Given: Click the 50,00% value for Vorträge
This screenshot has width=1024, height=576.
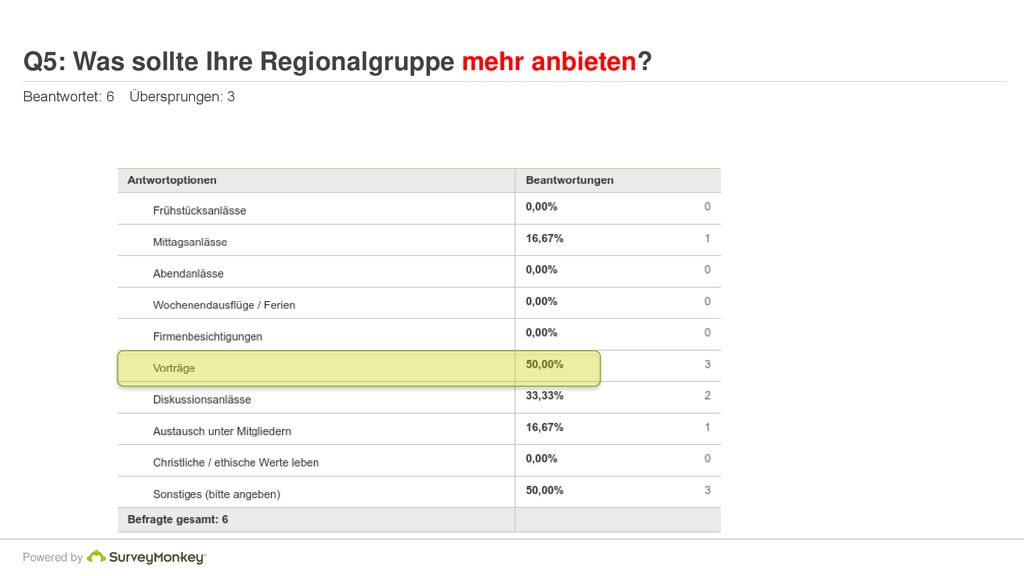Looking at the screenshot, I should (x=545, y=364).
